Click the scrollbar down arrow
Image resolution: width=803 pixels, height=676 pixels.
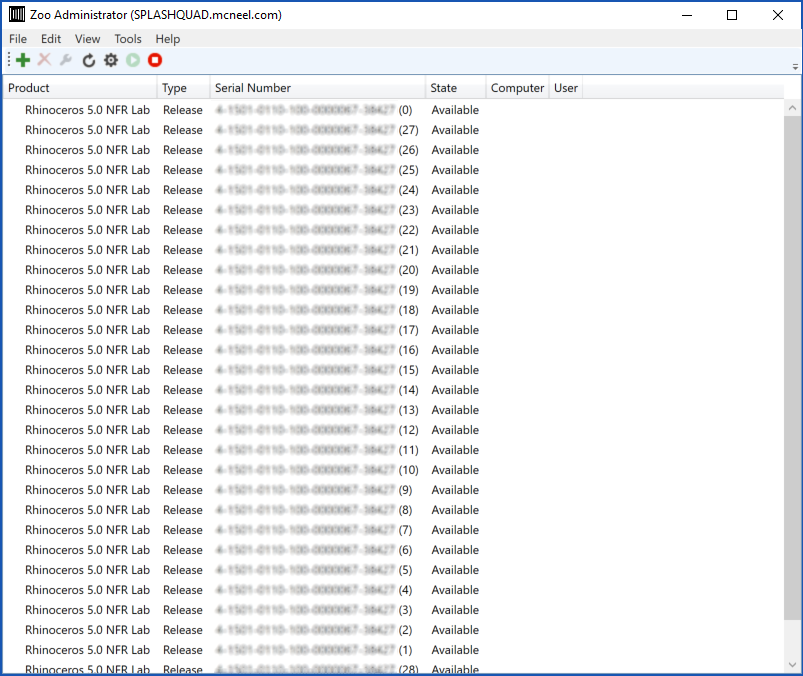click(x=792, y=665)
